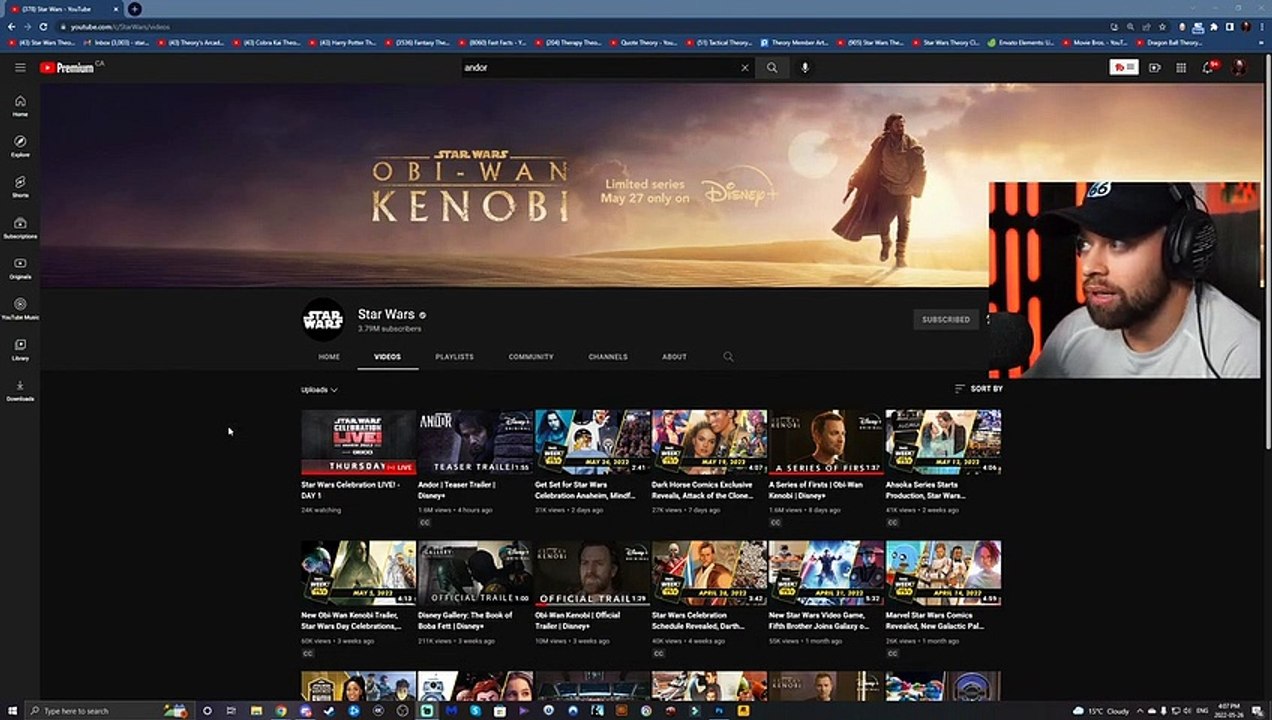Open Explore in the left sidebar
The height and width of the screenshot is (720, 1272).
click(20, 146)
